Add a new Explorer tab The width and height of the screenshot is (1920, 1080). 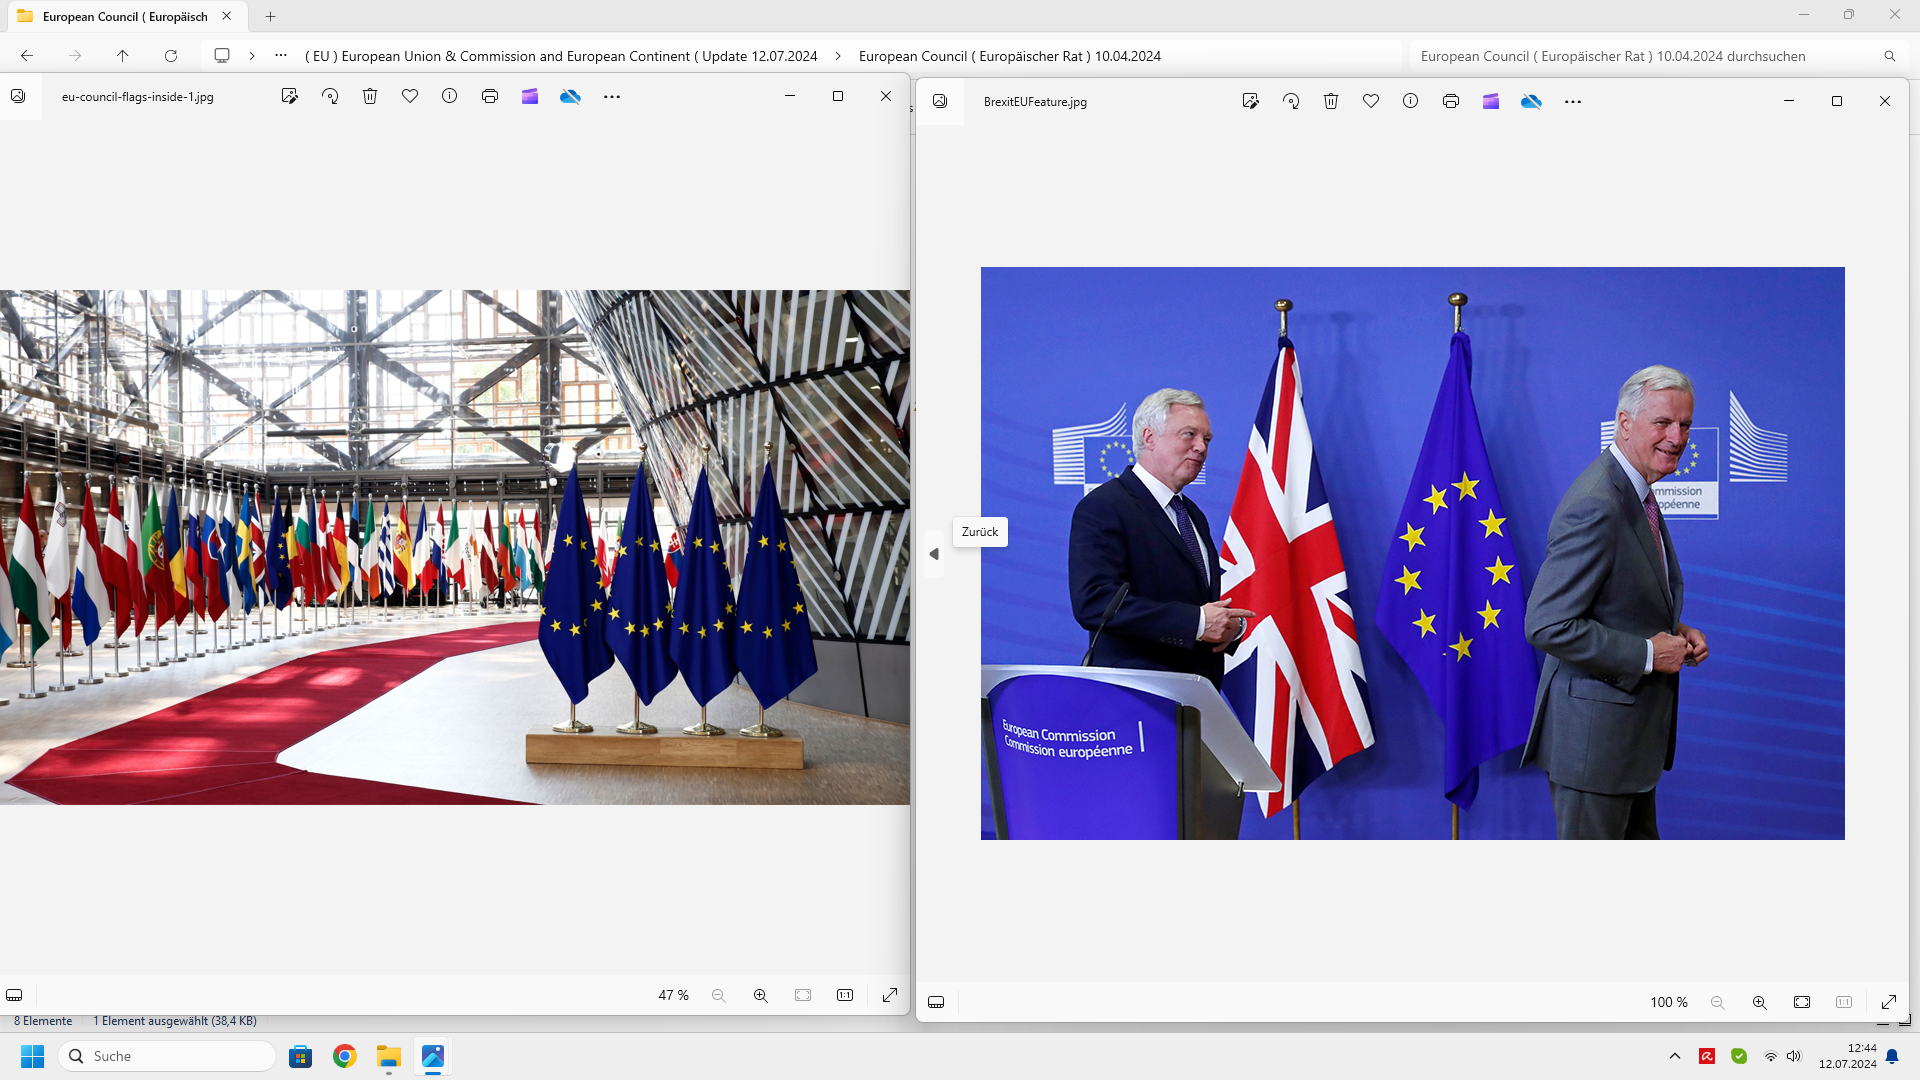coord(270,16)
